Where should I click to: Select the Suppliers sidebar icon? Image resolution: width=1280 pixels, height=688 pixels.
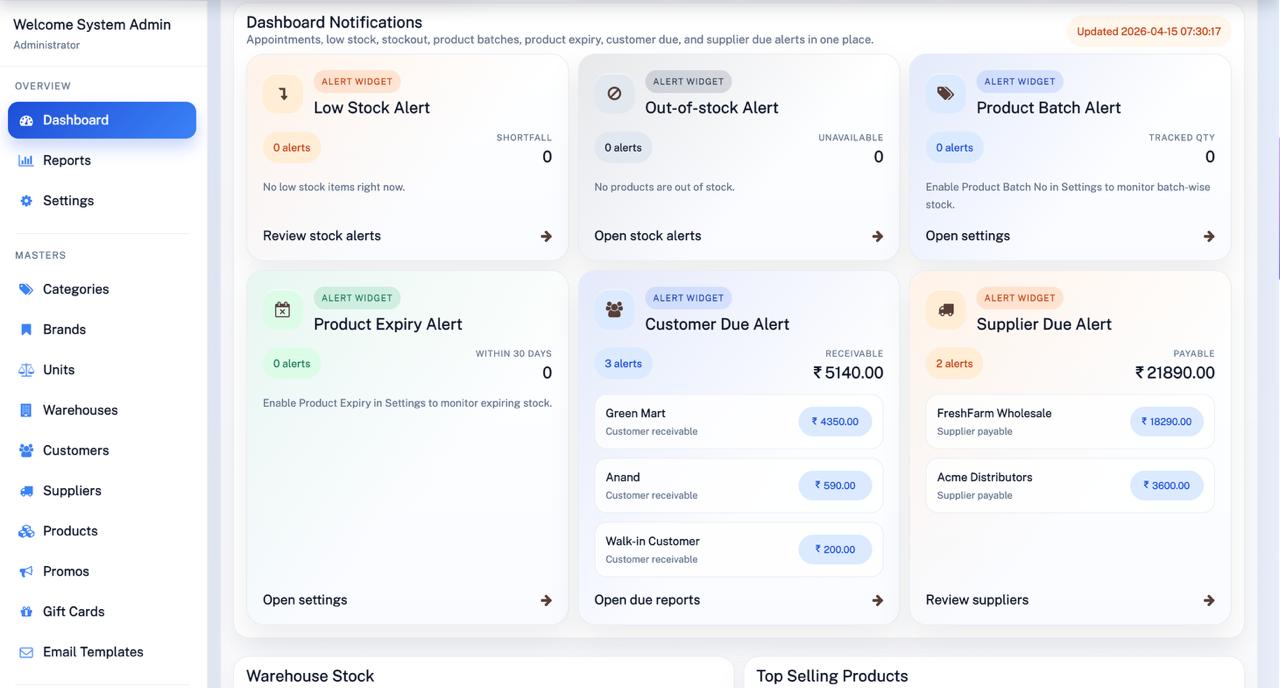tap(25, 490)
